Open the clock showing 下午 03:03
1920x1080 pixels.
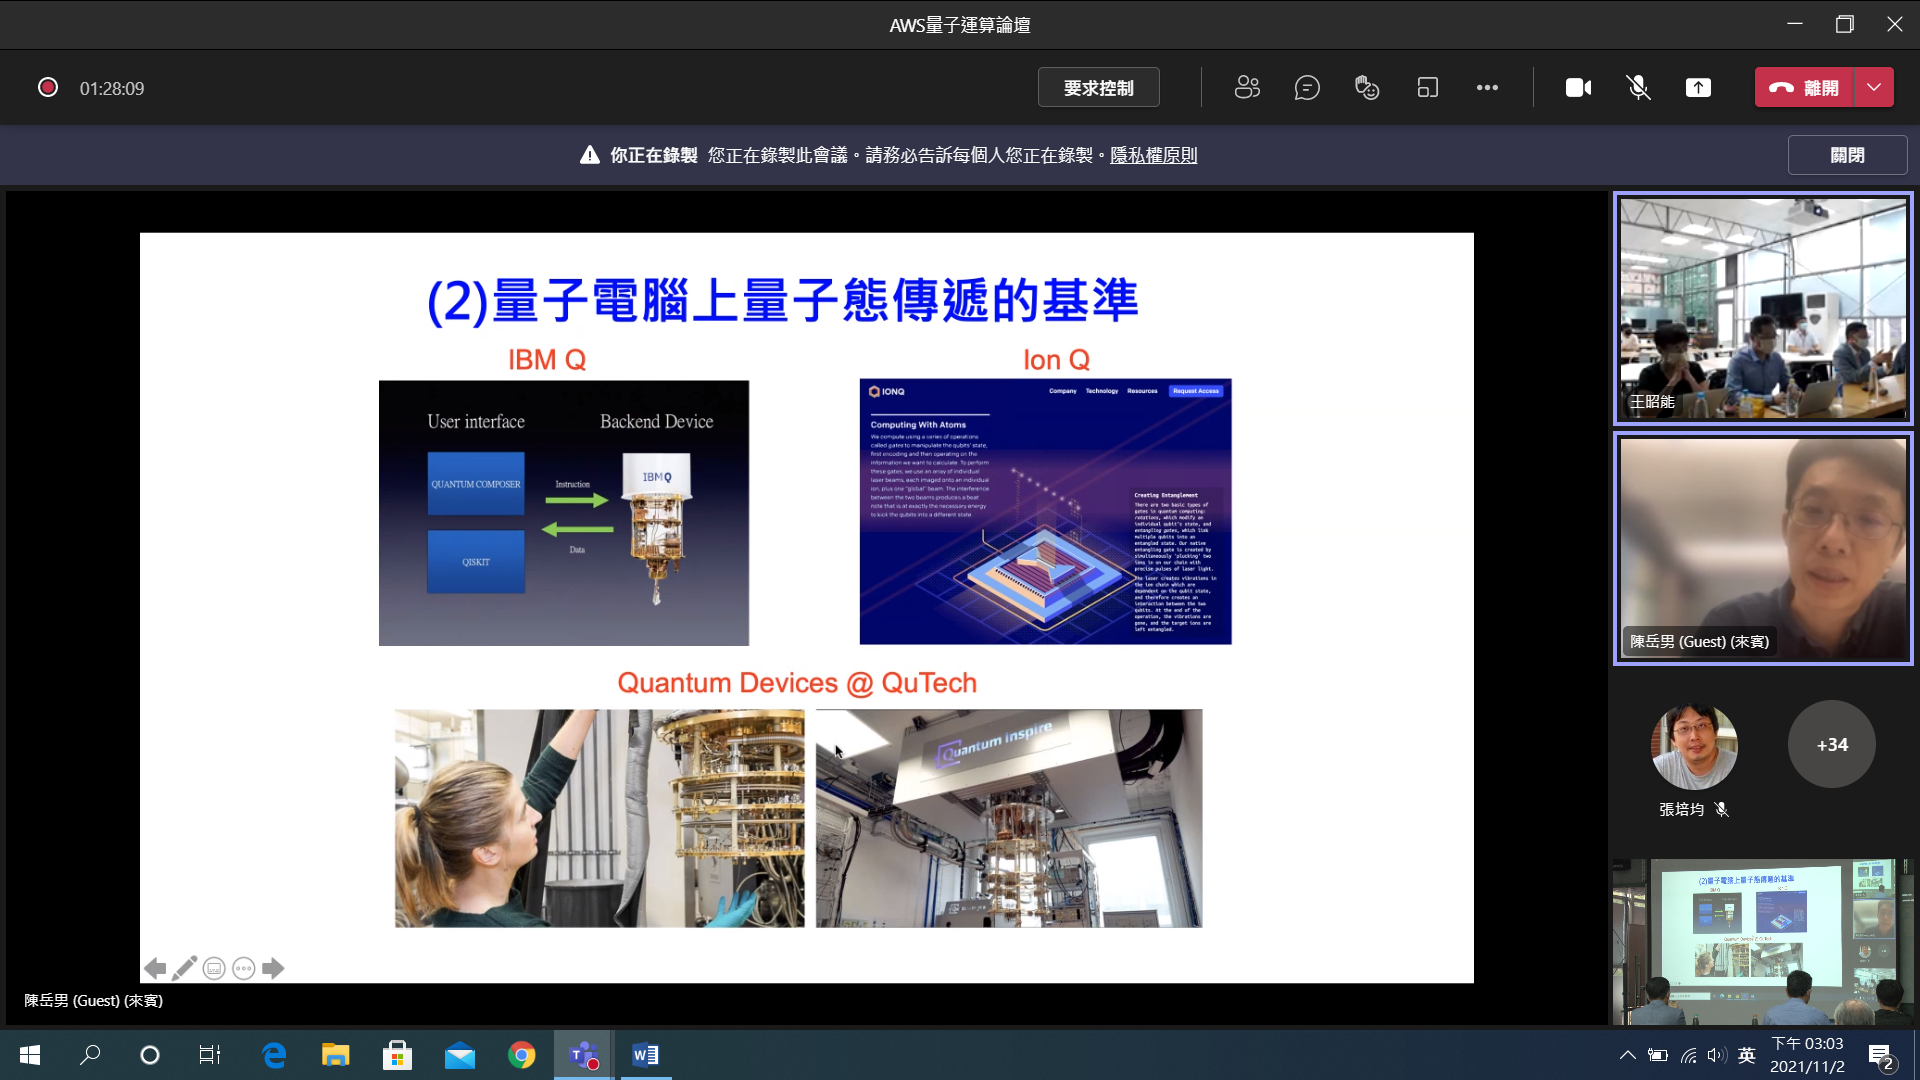1807,1055
